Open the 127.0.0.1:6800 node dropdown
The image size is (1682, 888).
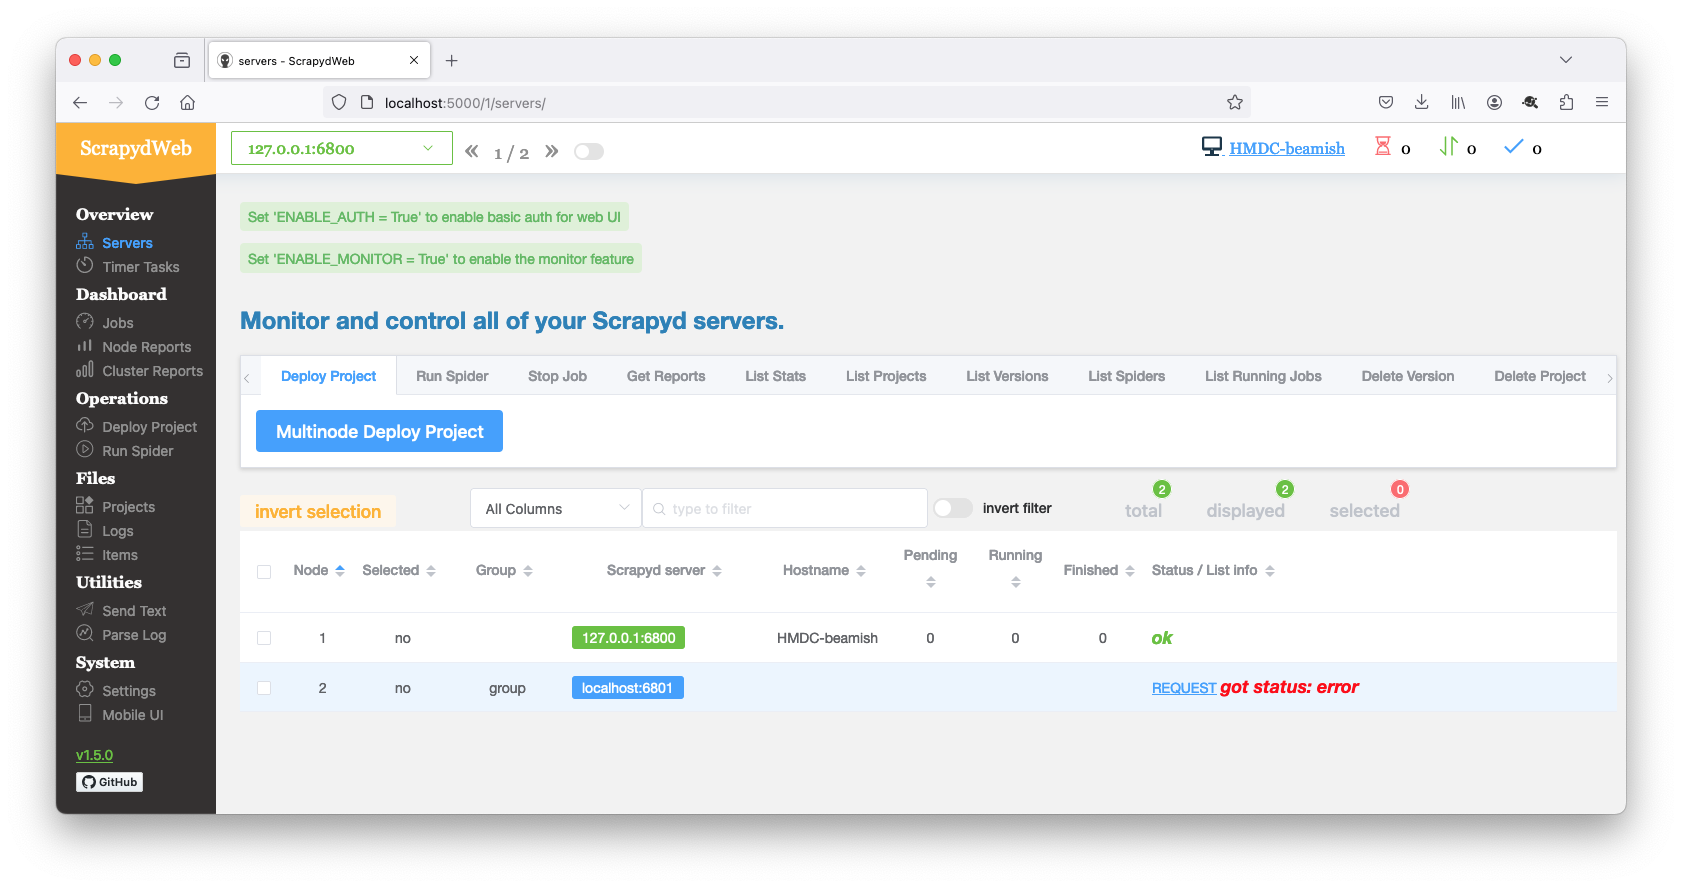[341, 149]
